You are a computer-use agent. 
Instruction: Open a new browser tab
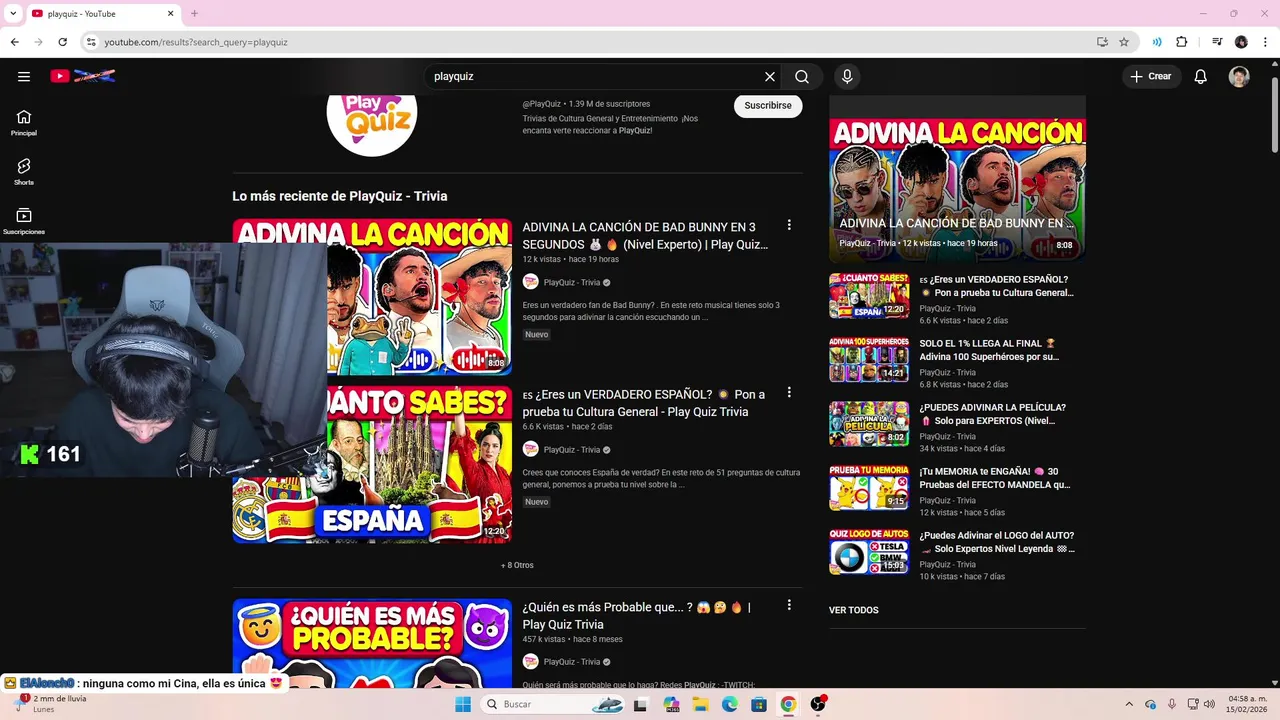(194, 14)
